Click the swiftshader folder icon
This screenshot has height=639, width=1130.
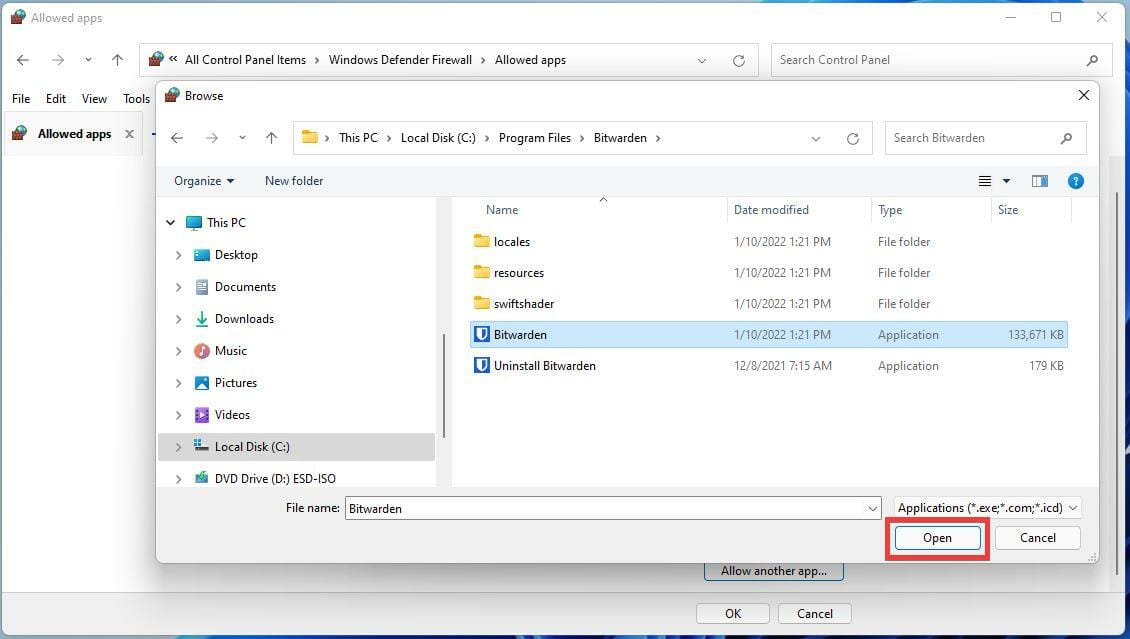(481, 303)
